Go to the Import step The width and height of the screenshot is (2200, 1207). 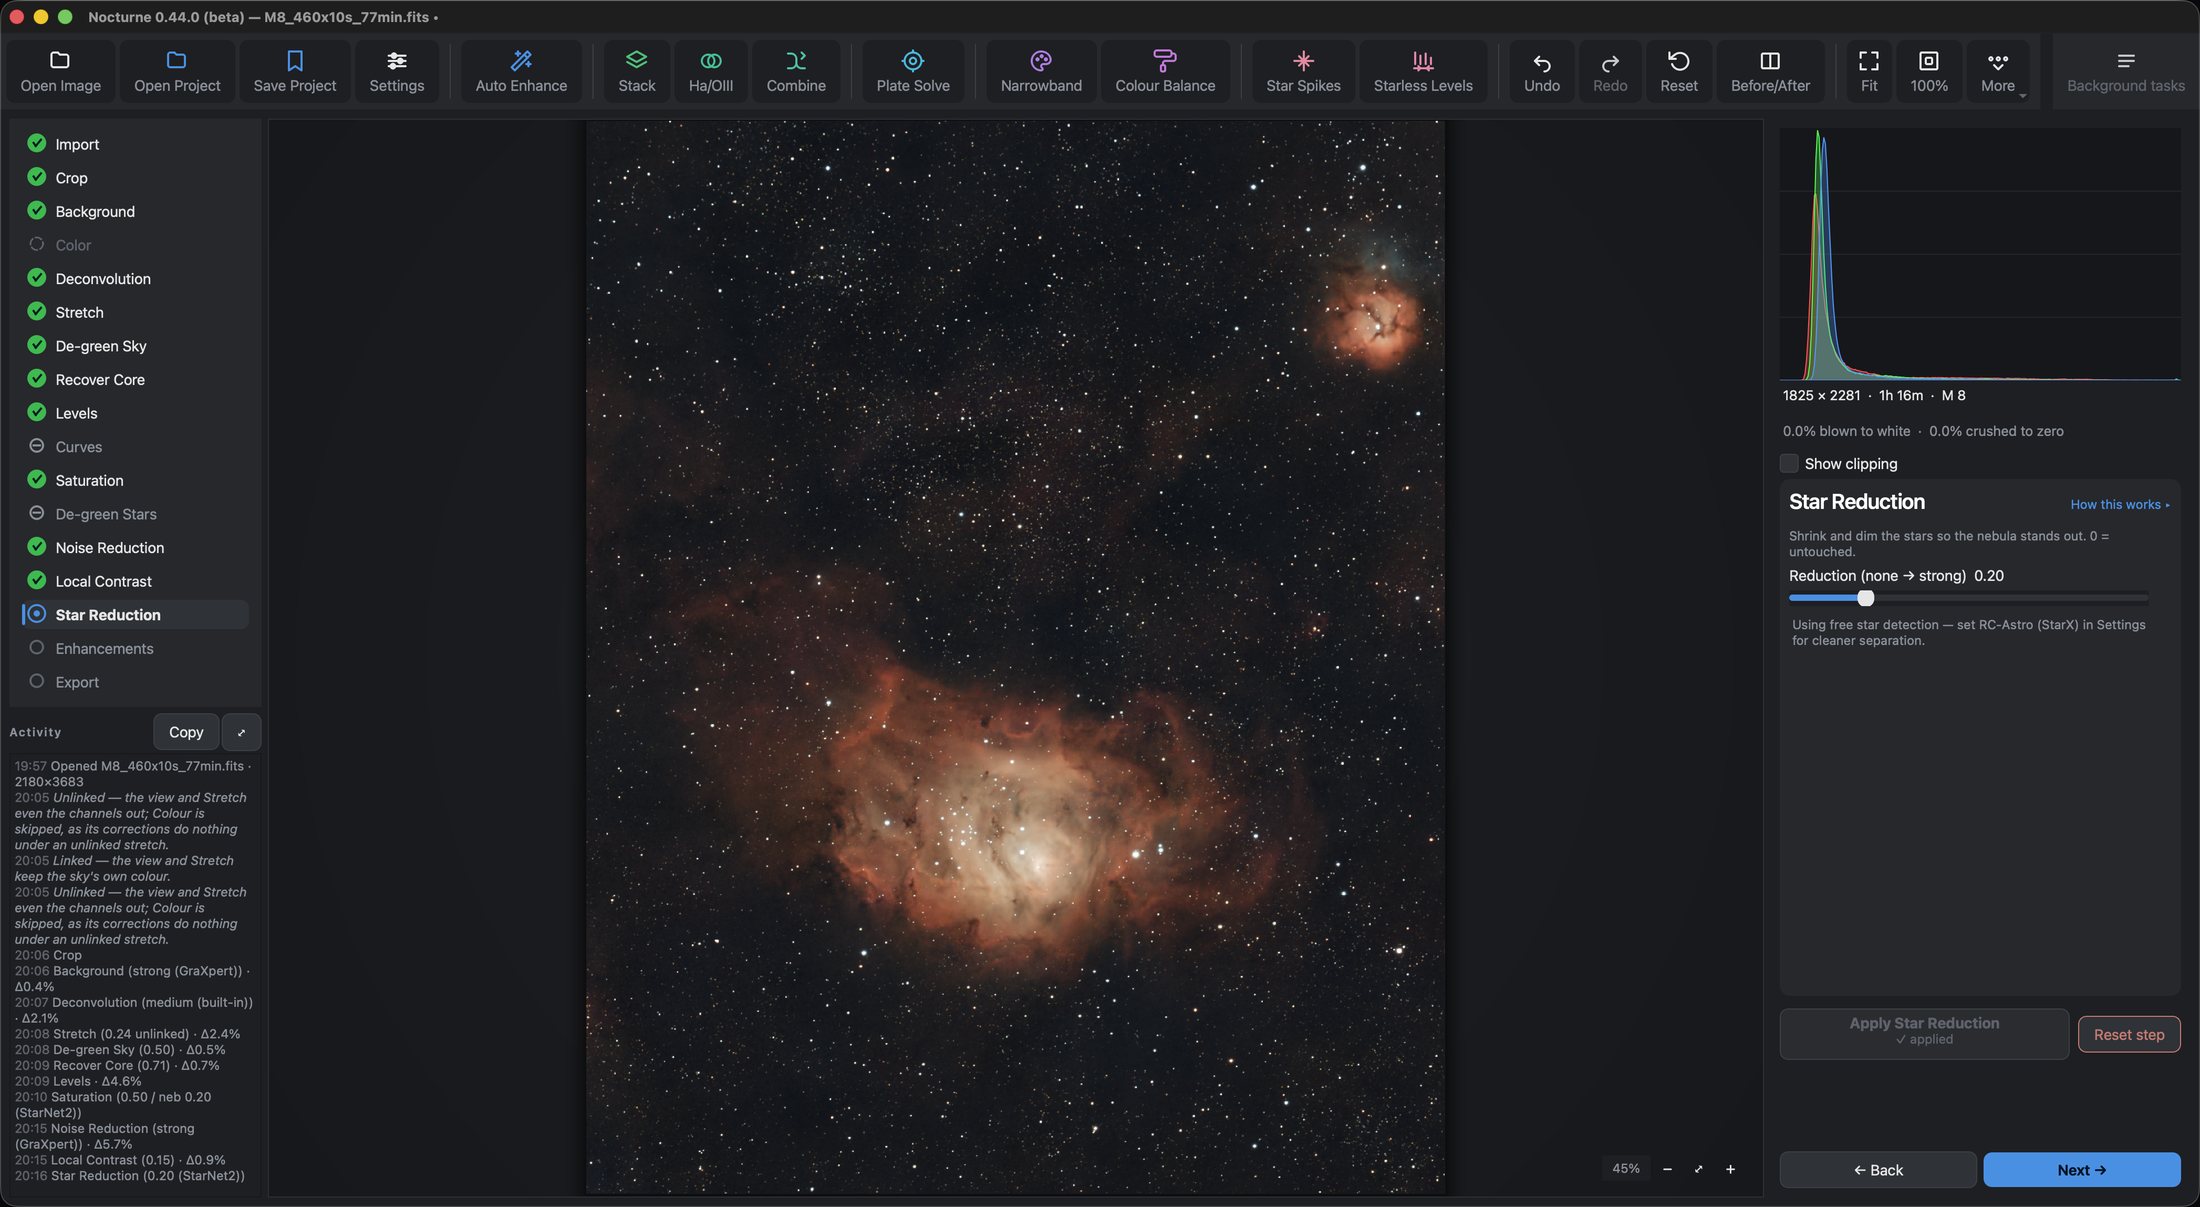coord(135,144)
